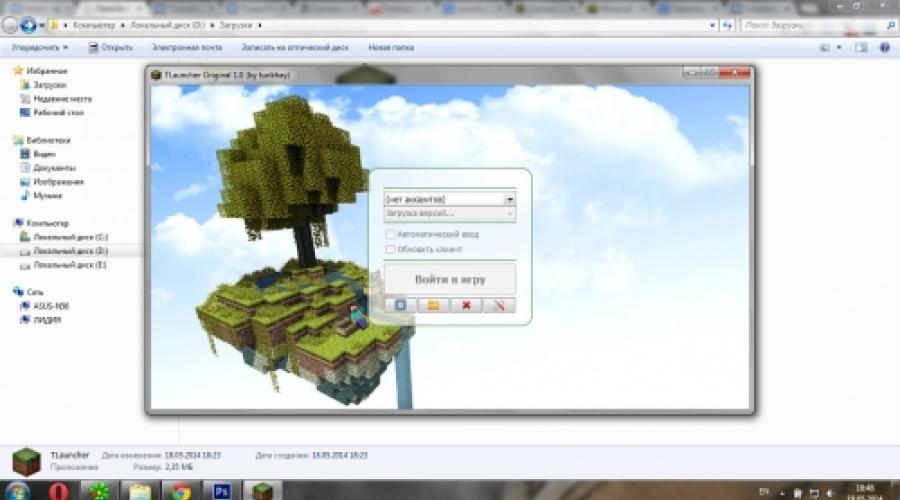Viewport: 900px width, 500px height.
Task: Show hidden tray icons arrow
Action: [x=782, y=493]
